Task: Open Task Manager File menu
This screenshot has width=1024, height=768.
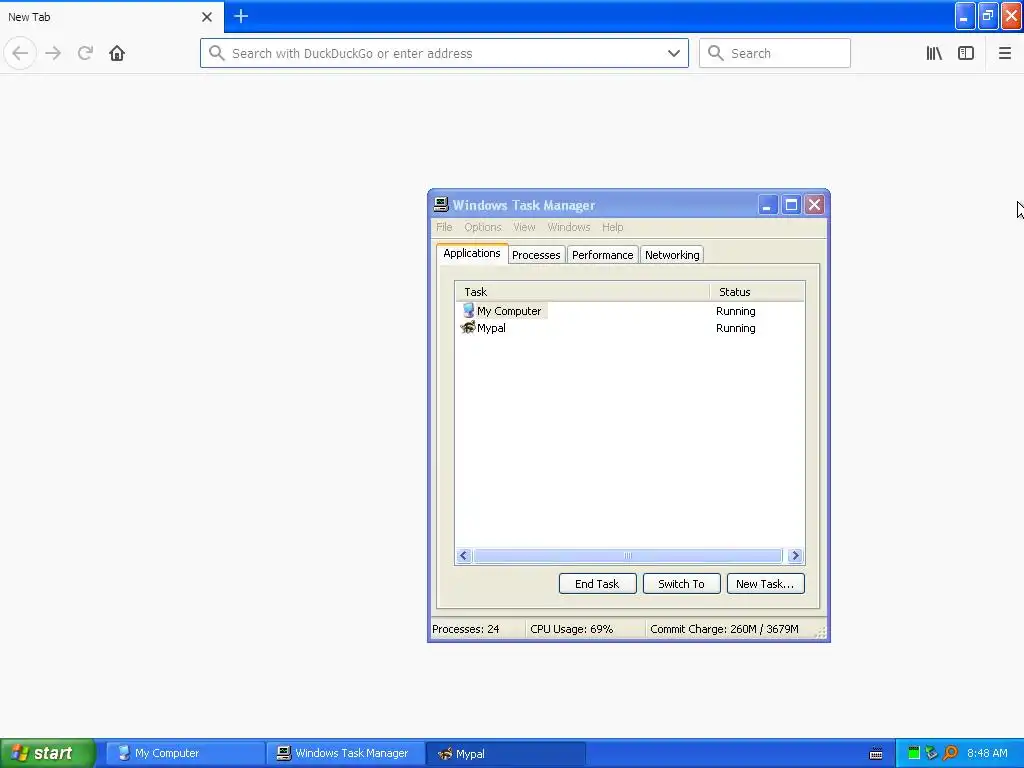Action: tap(444, 227)
